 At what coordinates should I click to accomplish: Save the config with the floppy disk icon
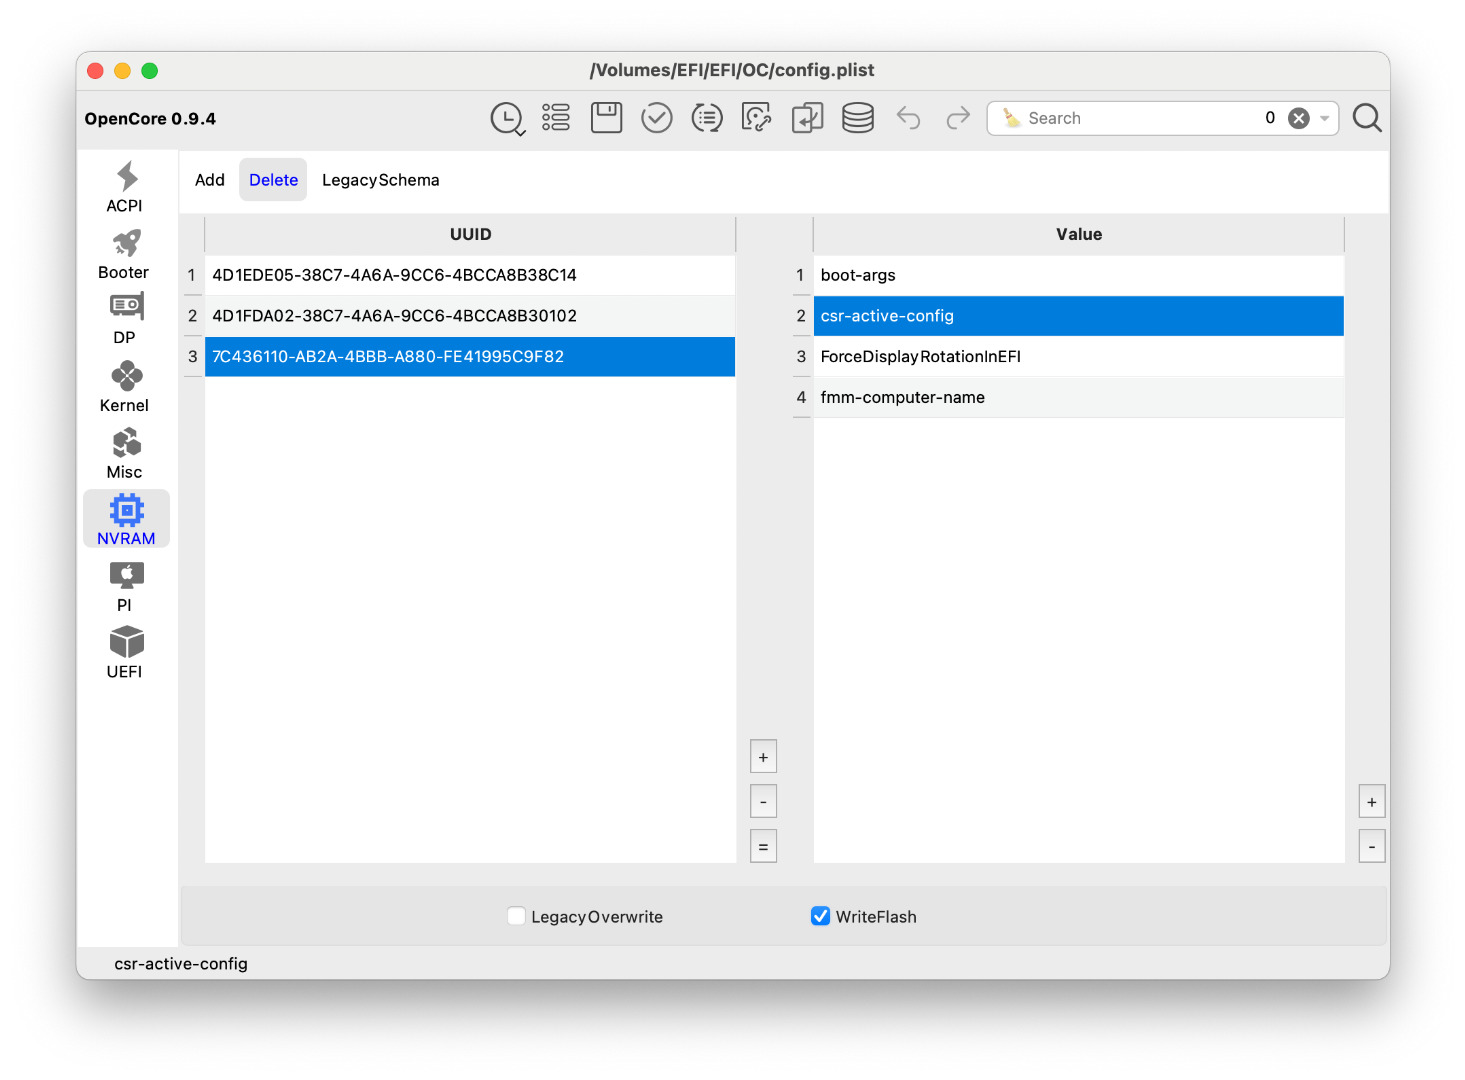[607, 118]
